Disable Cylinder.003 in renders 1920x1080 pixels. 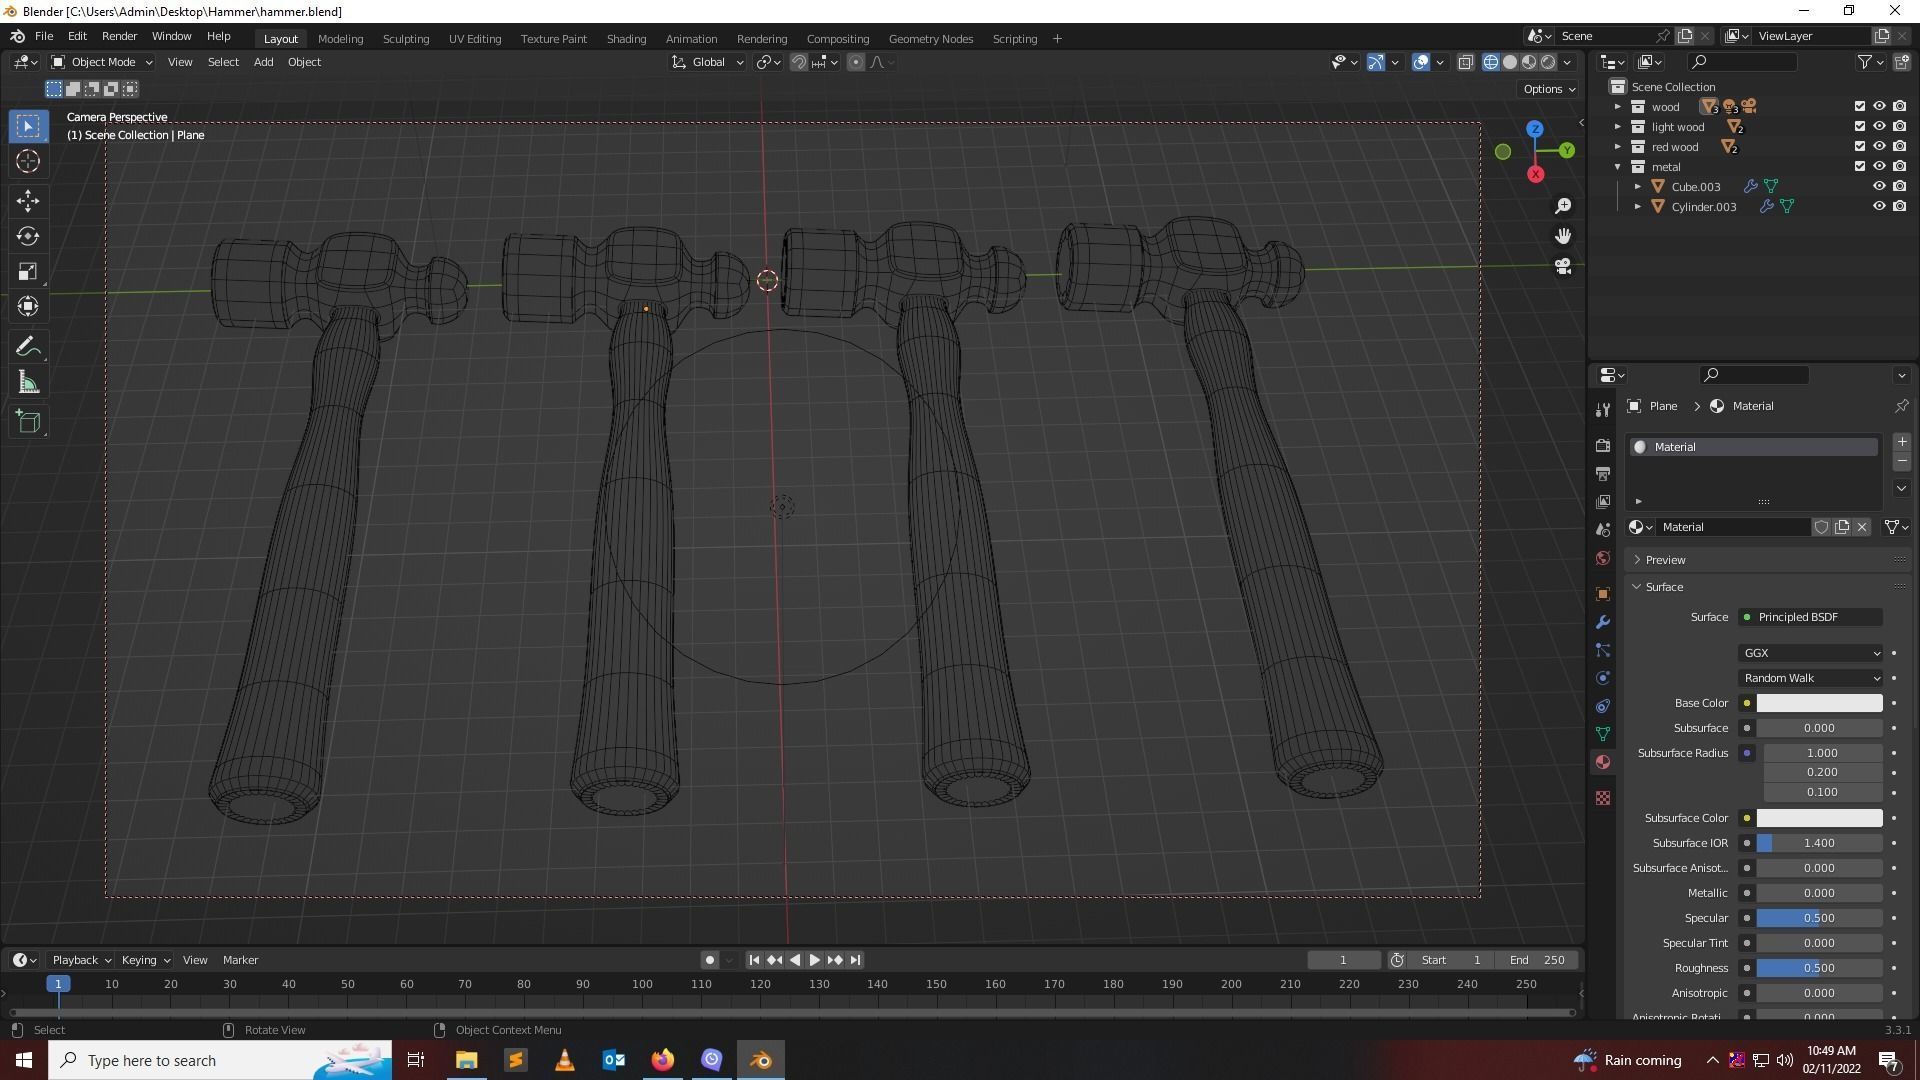[x=1900, y=207]
